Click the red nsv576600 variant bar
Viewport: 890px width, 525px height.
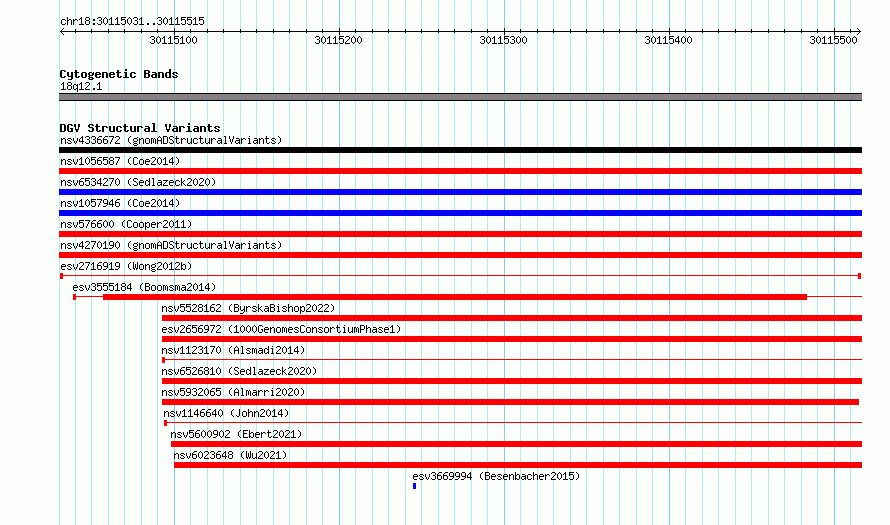(460, 234)
